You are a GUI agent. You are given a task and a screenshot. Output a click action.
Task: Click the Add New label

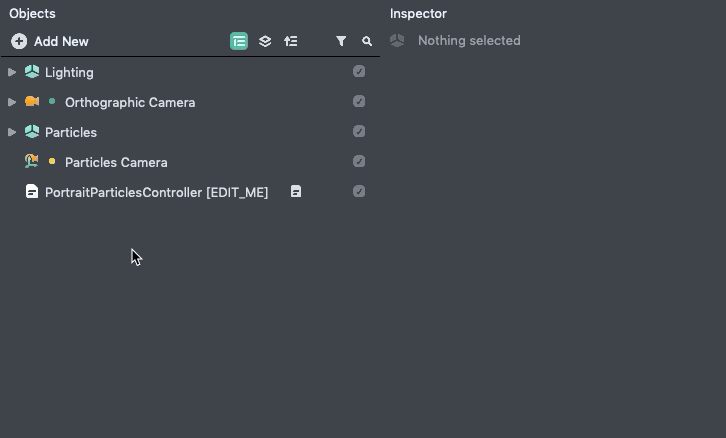coord(61,41)
